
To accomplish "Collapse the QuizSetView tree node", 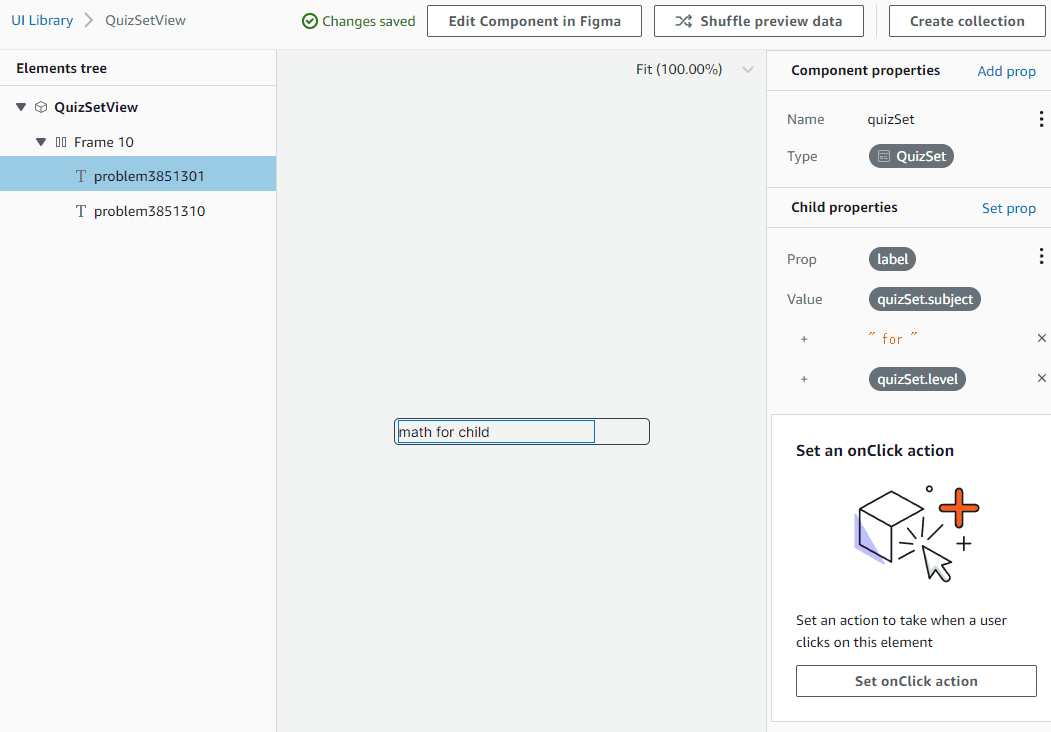I will [x=21, y=107].
